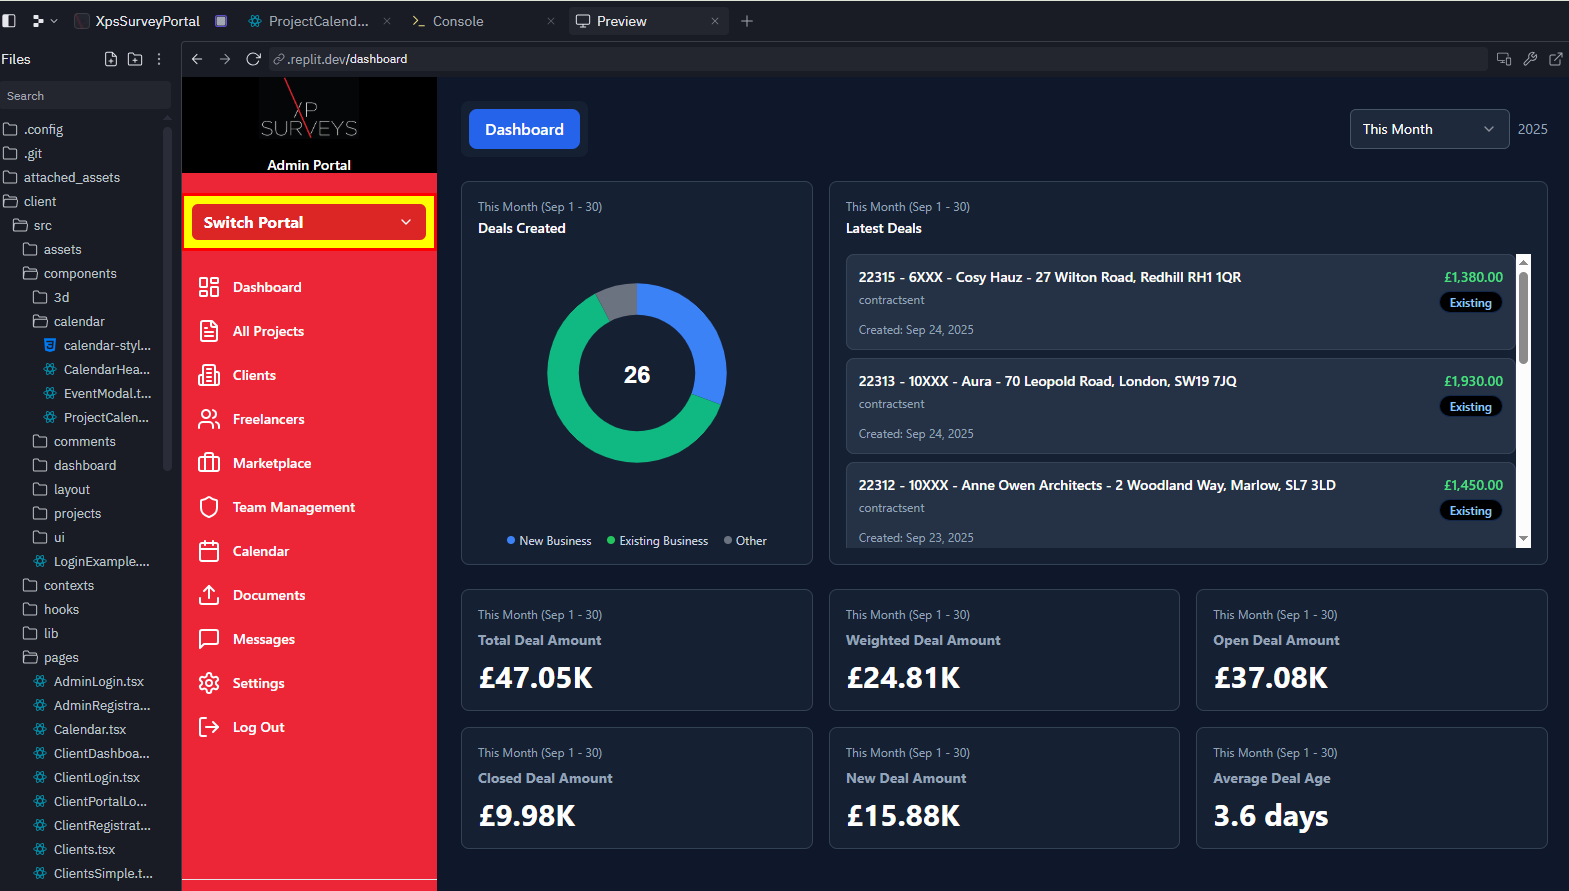Open Messages section

point(264,639)
